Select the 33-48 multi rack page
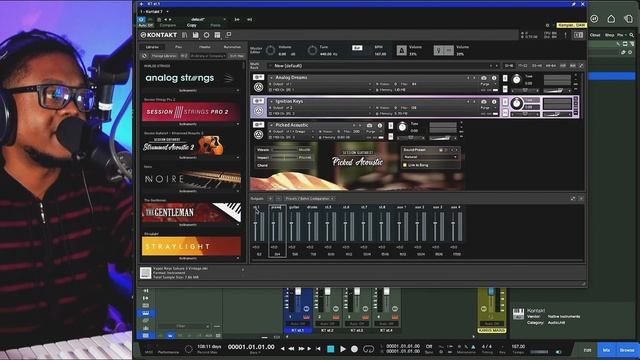The height and width of the screenshot is (360, 640). pyautogui.click(x=536, y=66)
